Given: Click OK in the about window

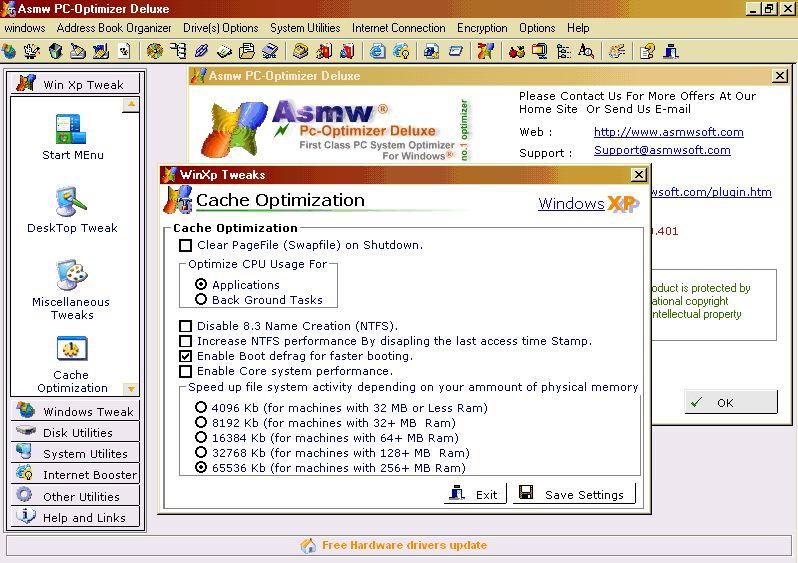Looking at the screenshot, I should 731,402.
